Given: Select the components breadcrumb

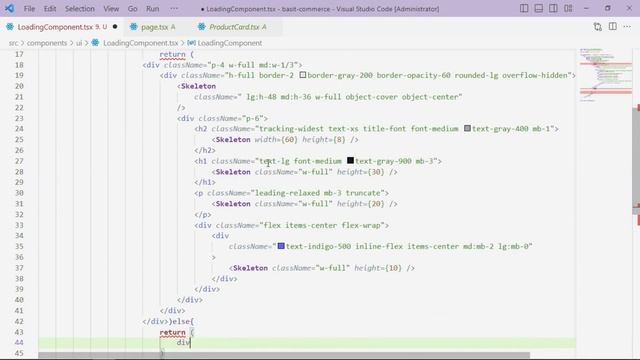Looking at the screenshot, I should tap(47, 43).
